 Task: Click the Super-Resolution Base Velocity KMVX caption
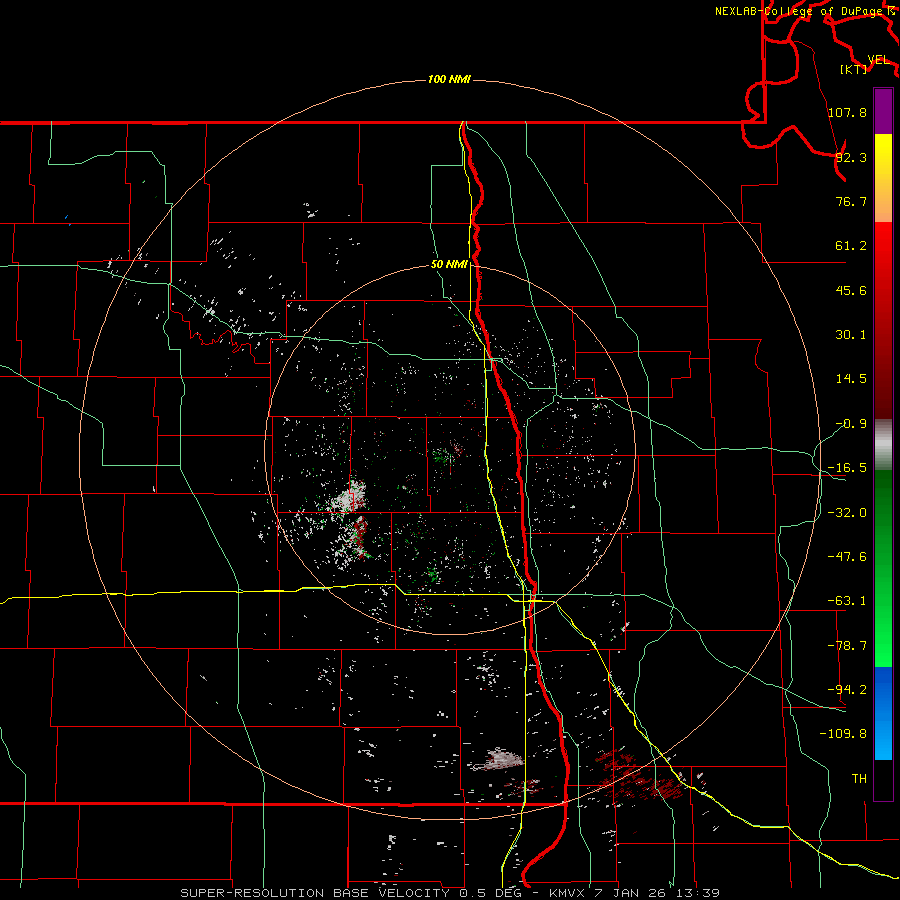point(449,893)
